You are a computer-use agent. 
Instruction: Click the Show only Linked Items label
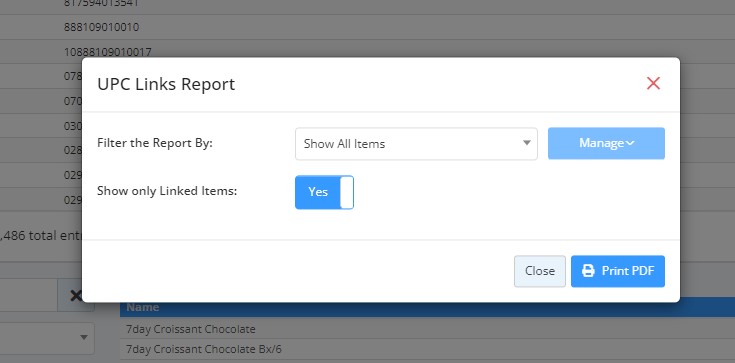coord(167,191)
